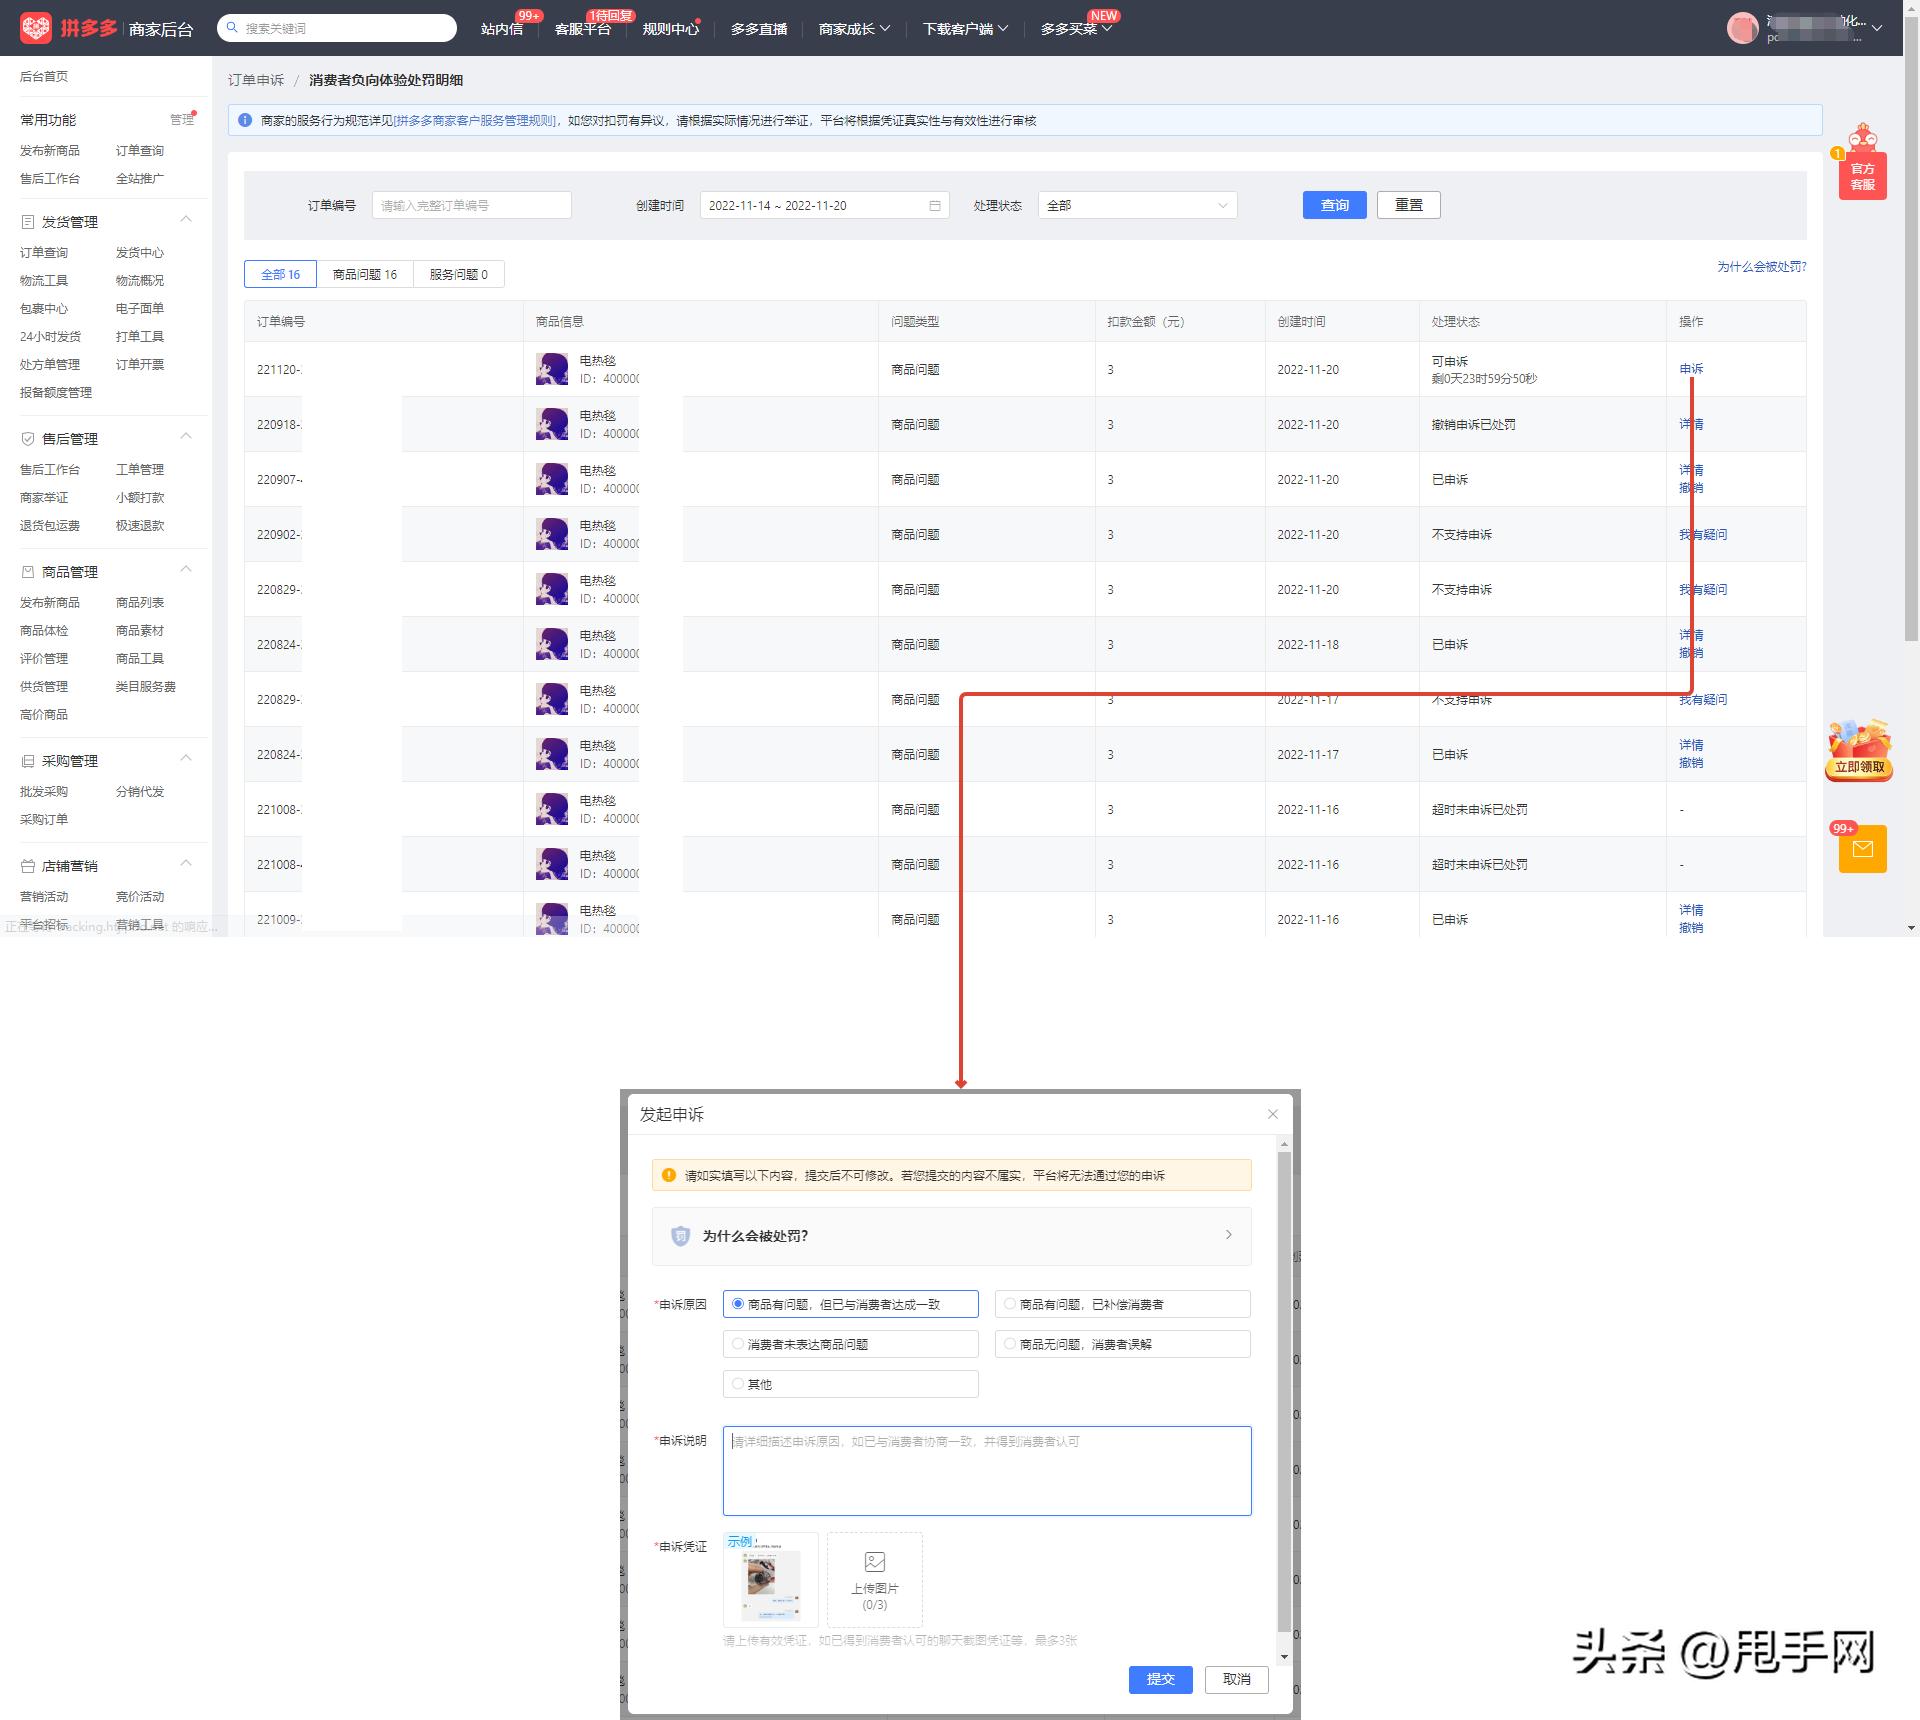Image resolution: width=1920 pixels, height=1720 pixels.
Task: Select the "其他" appeal reason radio
Action: point(738,1384)
